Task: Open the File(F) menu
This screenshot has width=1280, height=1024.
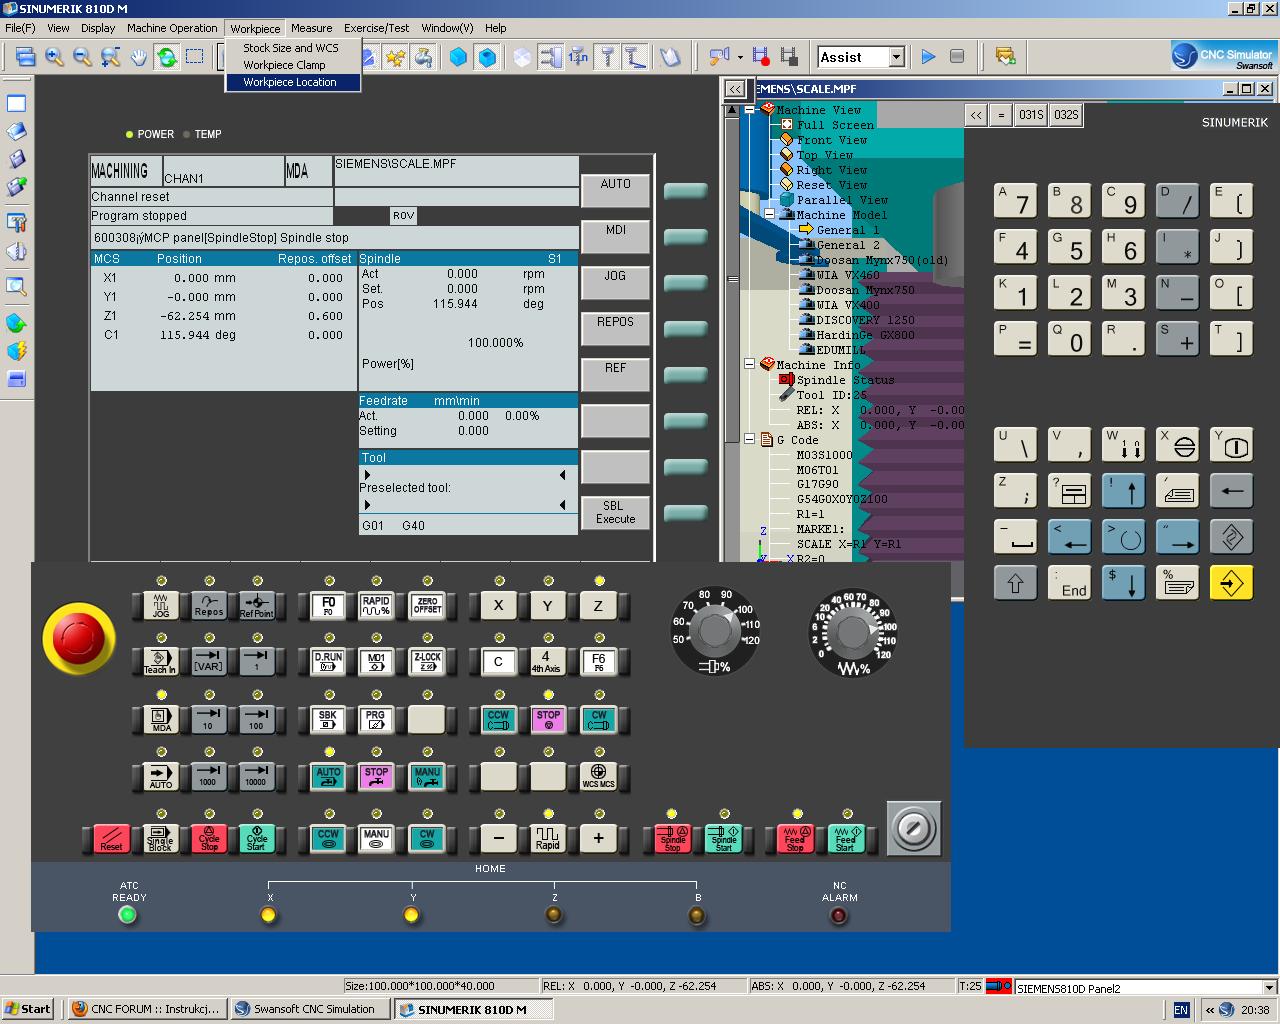Action: [x=20, y=28]
